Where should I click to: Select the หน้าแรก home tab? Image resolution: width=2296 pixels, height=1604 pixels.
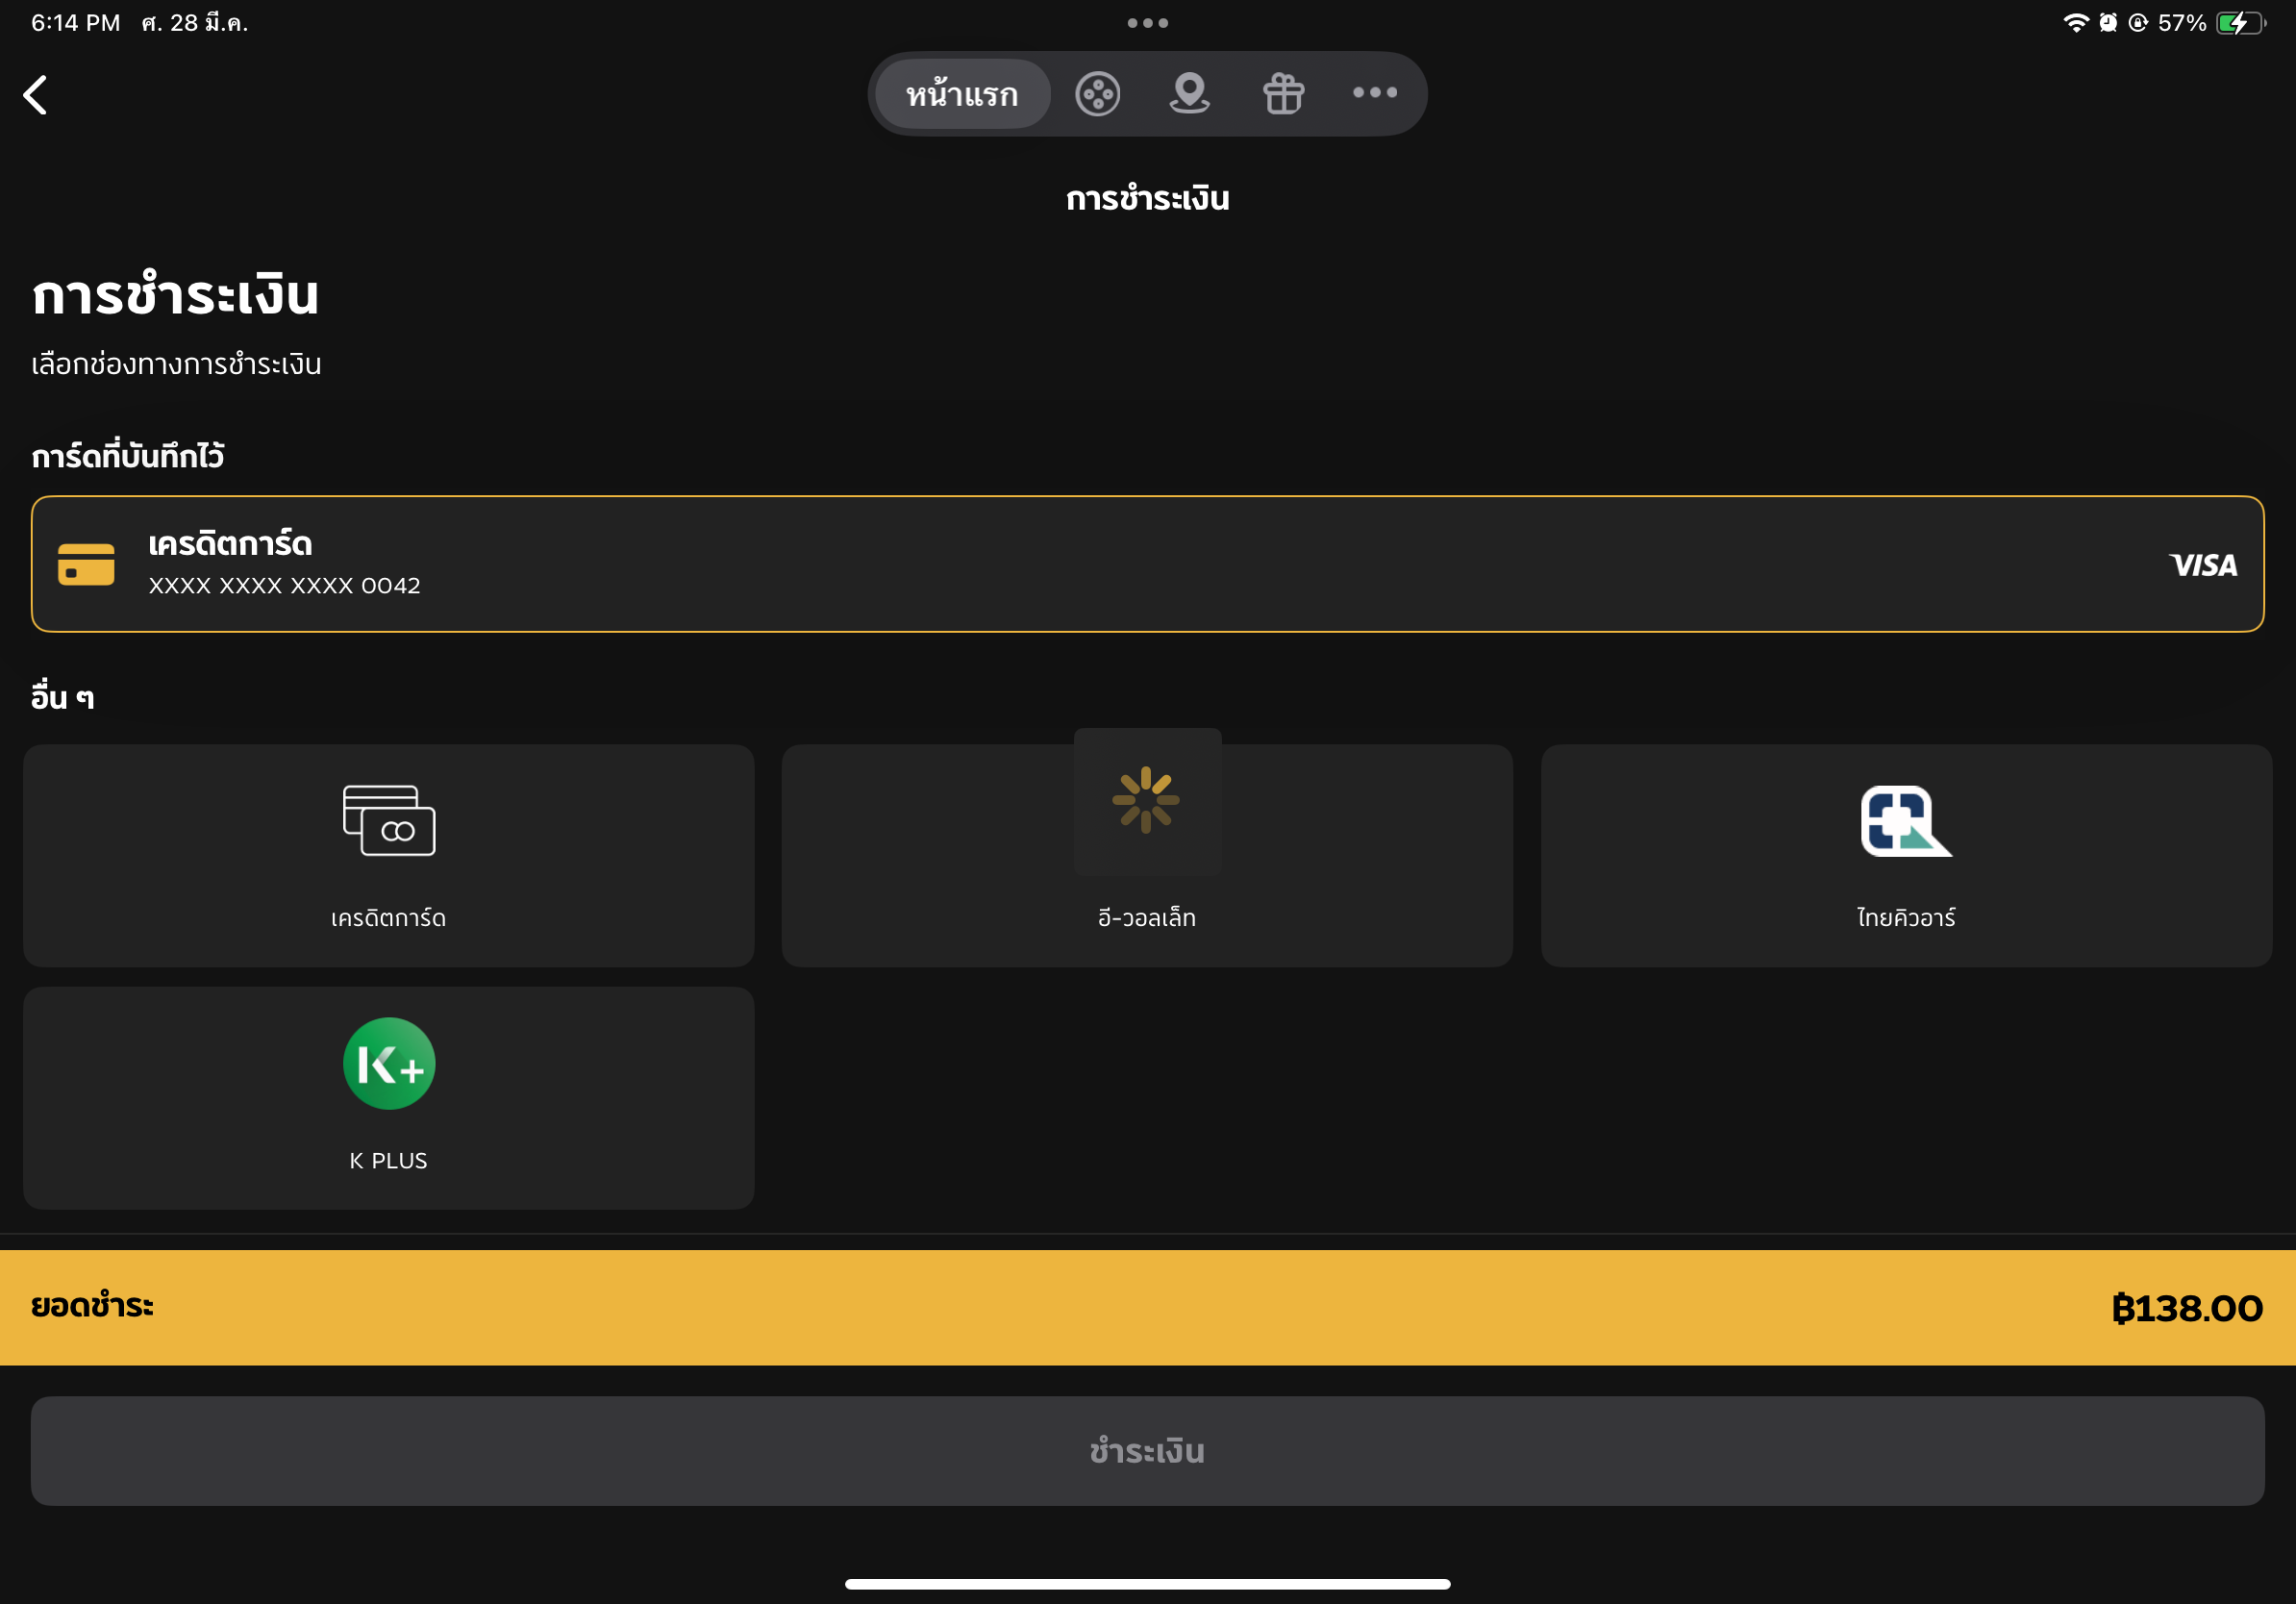click(x=962, y=94)
